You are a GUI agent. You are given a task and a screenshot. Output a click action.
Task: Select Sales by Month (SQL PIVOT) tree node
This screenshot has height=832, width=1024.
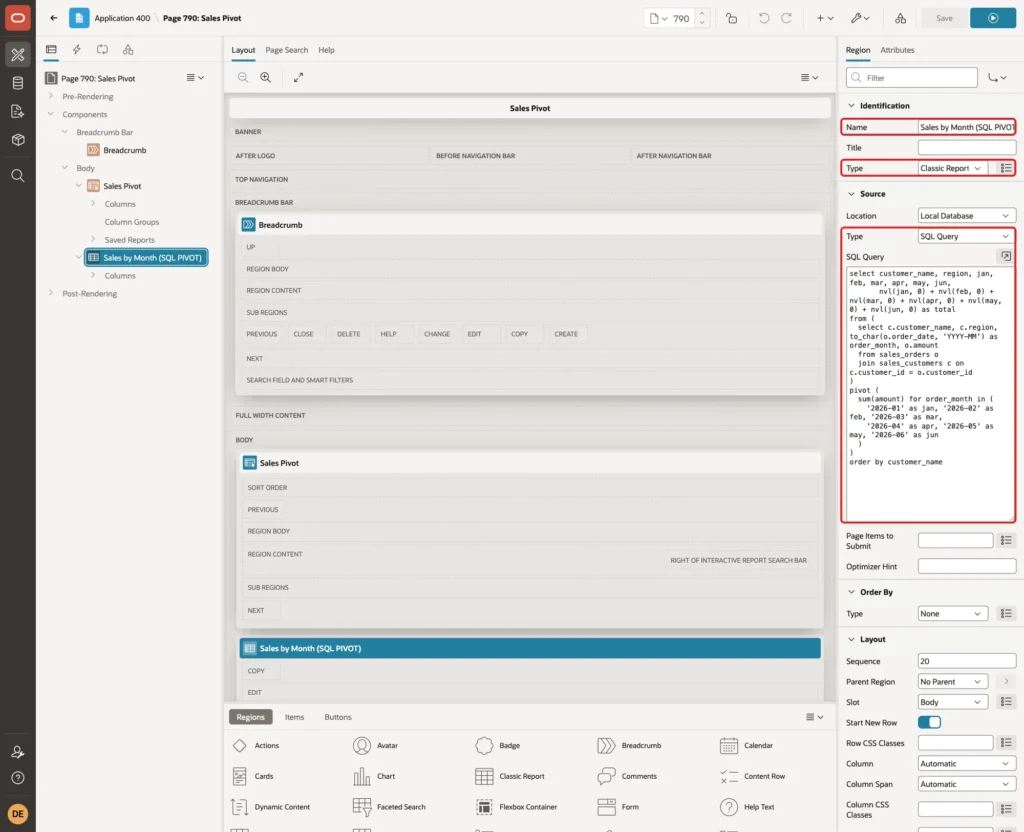146,257
